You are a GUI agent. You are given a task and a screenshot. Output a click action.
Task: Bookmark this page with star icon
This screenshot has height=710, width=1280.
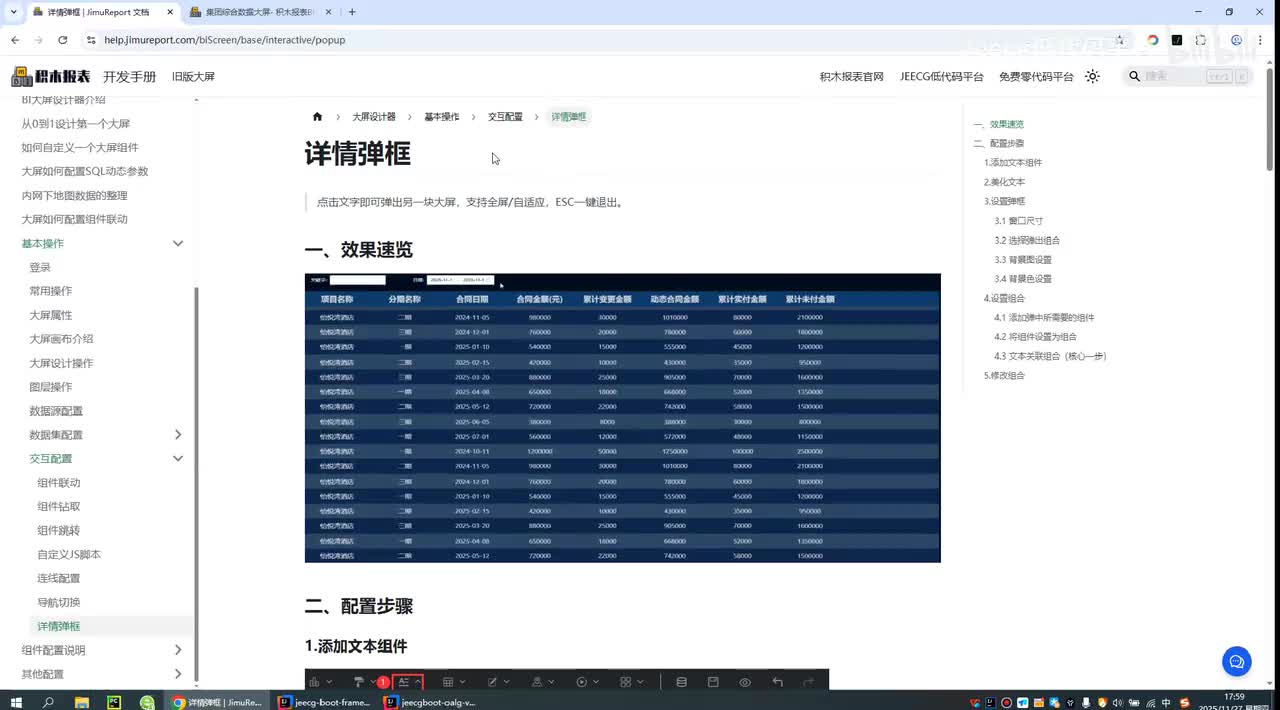point(1120,40)
